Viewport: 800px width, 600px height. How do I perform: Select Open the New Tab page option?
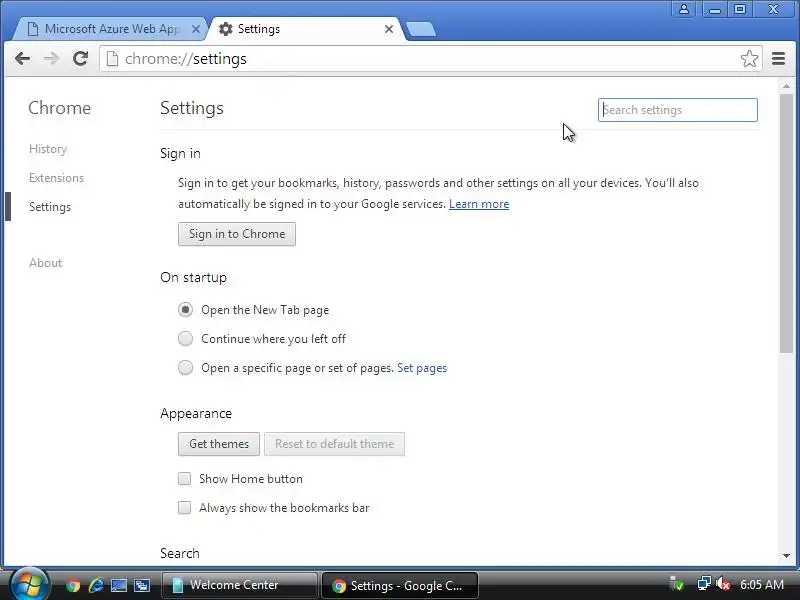185,310
